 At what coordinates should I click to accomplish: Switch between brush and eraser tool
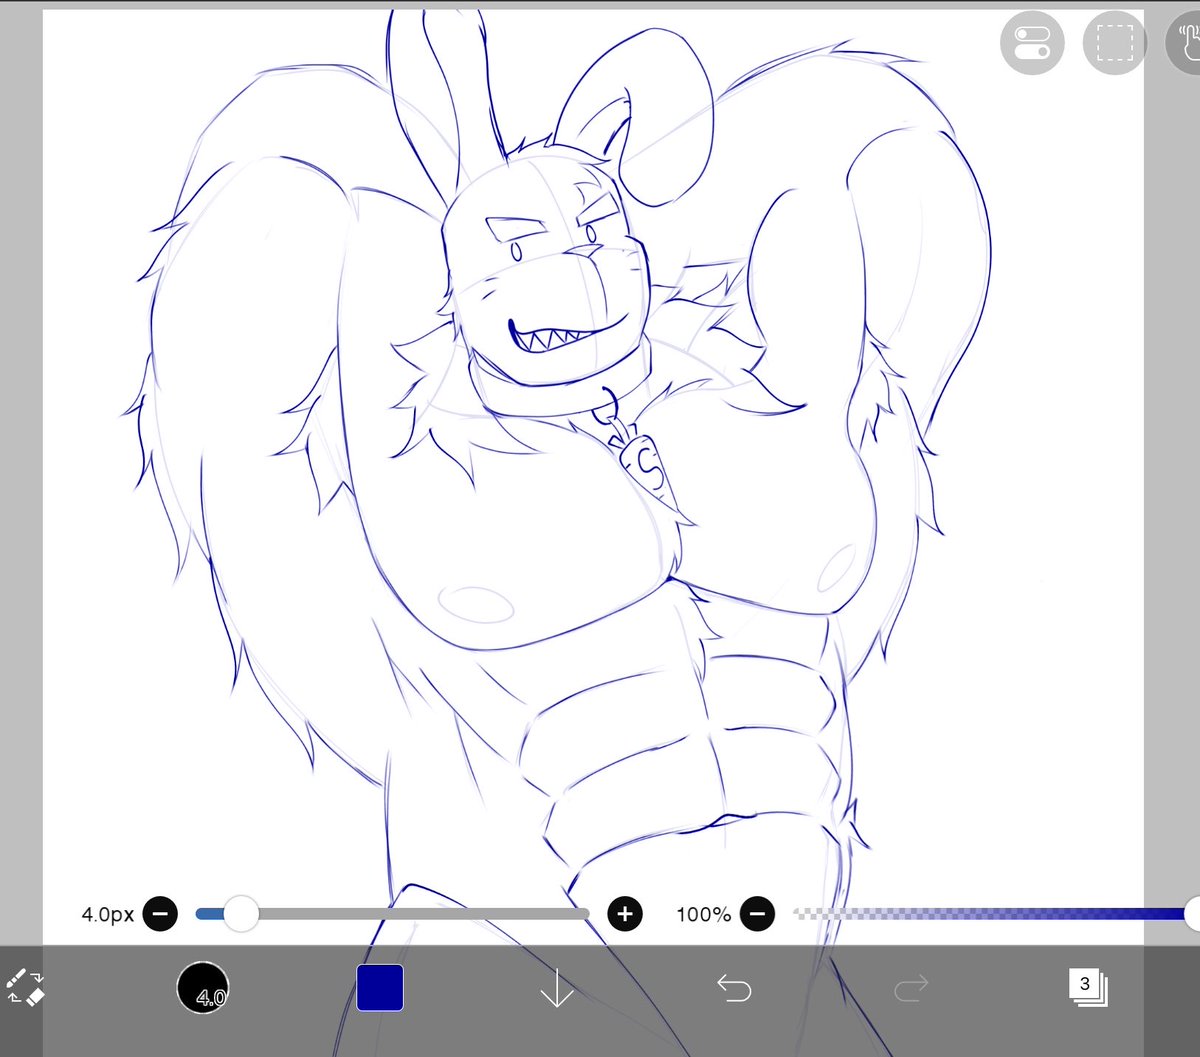(26, 987)
